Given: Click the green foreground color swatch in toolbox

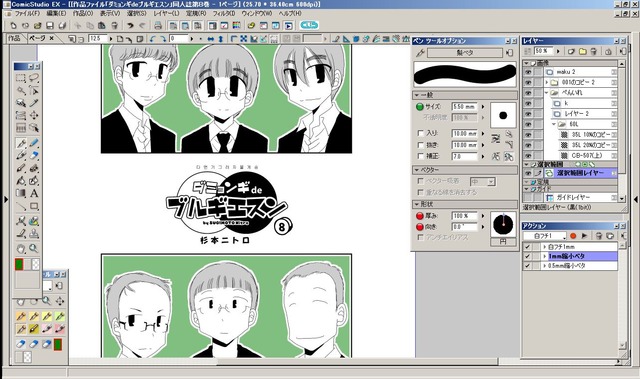Looking at the screenshot, I should [x=19, y=264].
